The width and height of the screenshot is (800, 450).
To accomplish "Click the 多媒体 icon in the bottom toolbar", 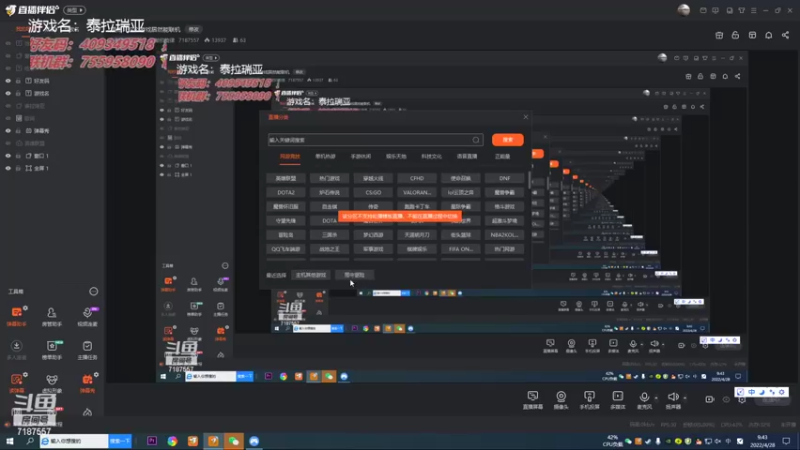I will click(617, 399).
